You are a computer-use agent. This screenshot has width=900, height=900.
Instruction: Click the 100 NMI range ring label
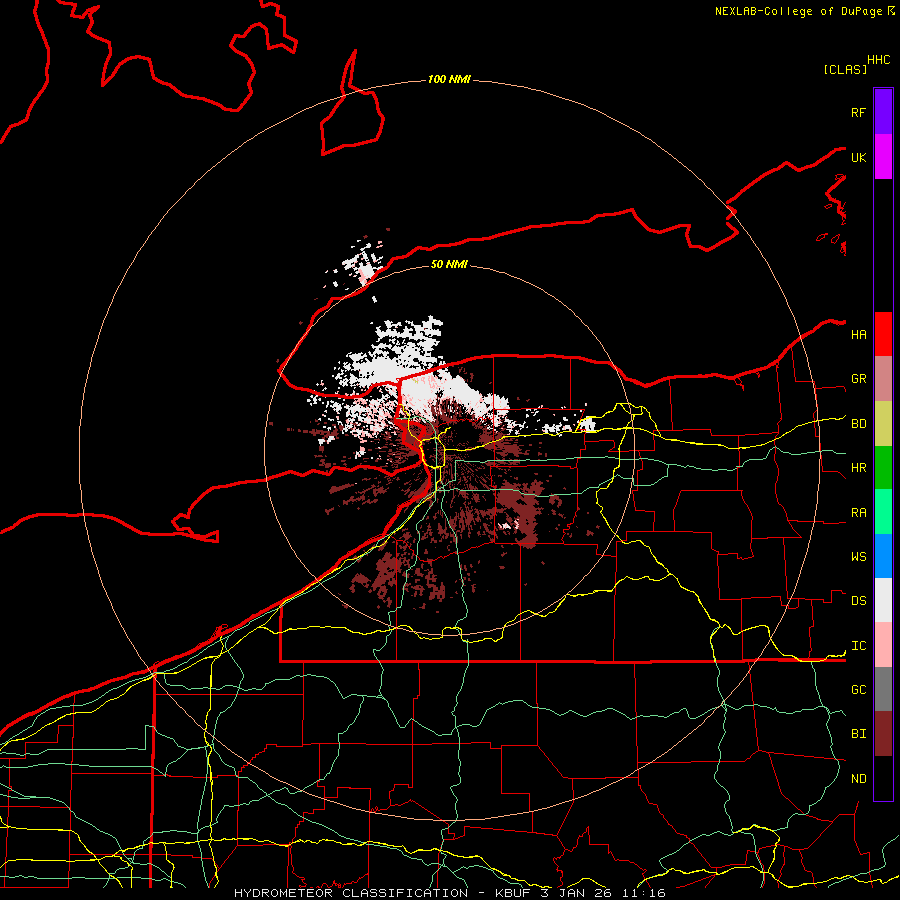(x=449, y=79)
